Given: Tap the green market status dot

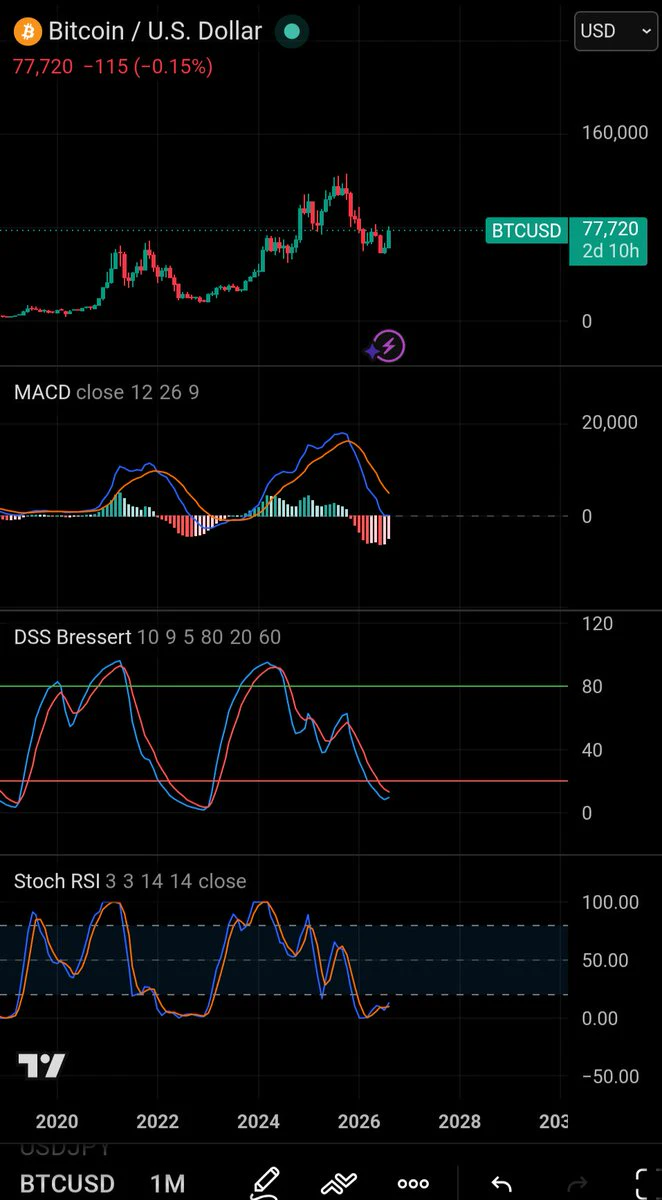Looking at the screenshot, I should pos(290,32).
